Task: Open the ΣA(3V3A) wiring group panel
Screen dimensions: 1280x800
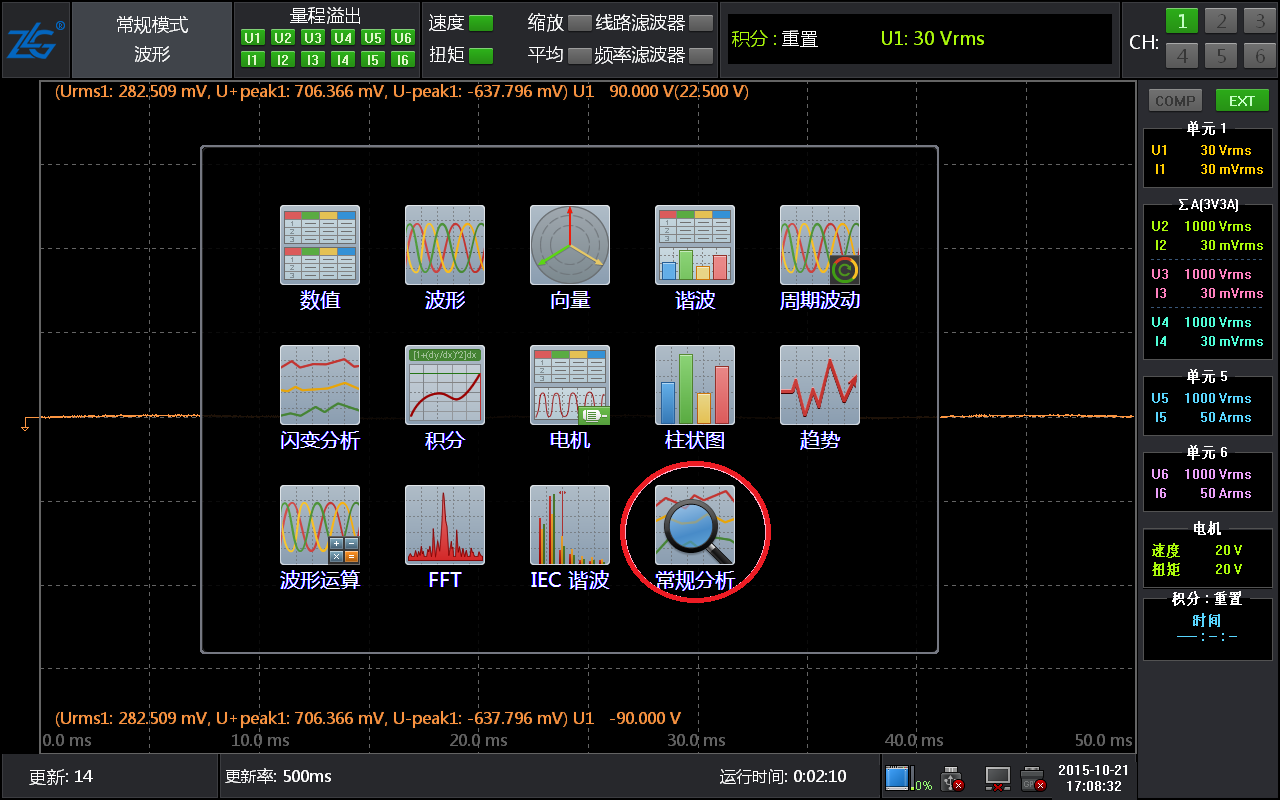Action: [1207, 280]
